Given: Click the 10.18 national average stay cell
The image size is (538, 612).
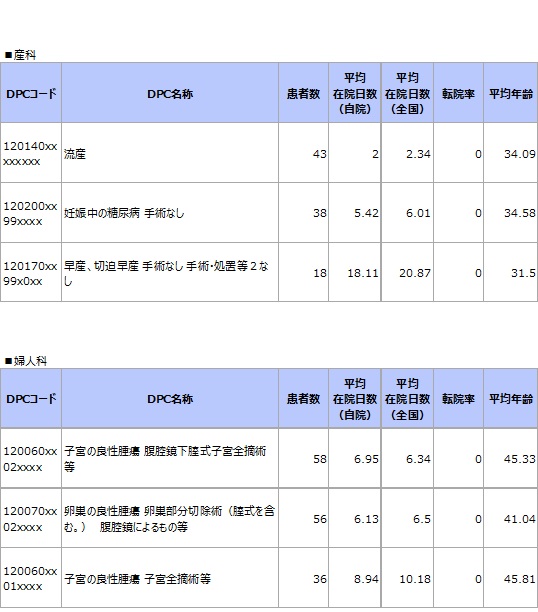Looking at the screenshot, I should [x=407, y=578].
